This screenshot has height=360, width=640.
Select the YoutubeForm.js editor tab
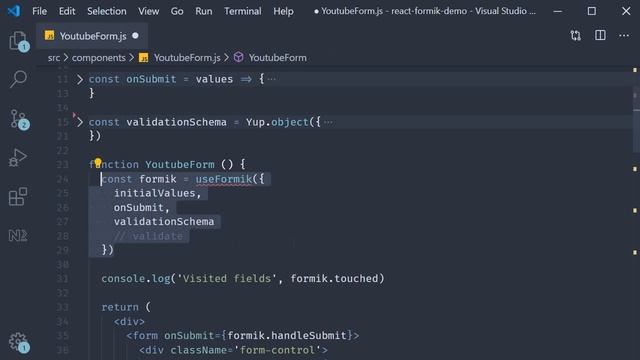pyautogui.click(x=92, y=36)
